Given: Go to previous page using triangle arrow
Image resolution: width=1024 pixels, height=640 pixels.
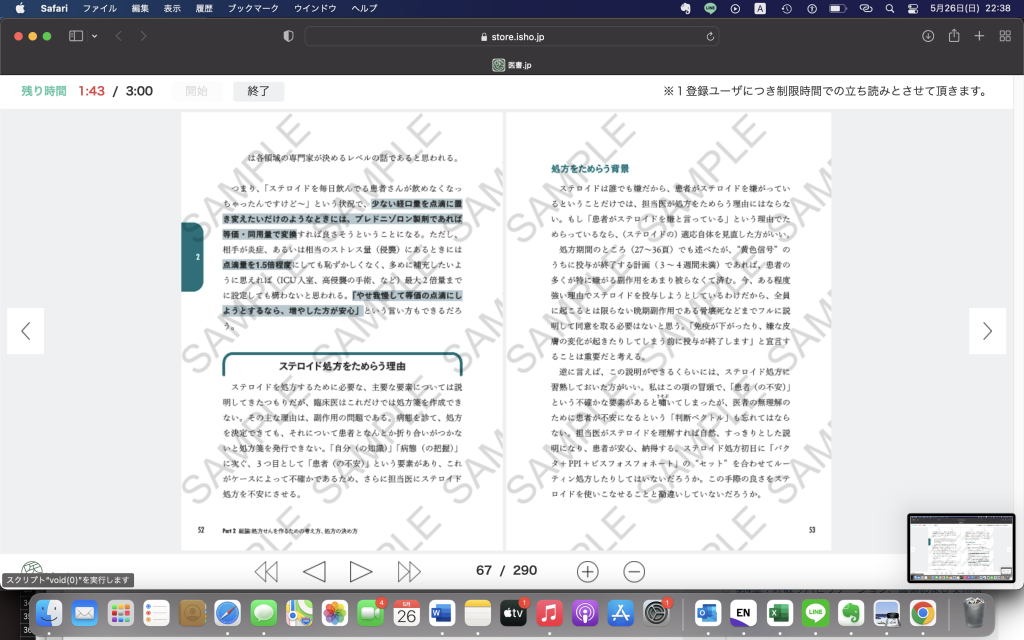Looking at the screenshot, I should (x=314, y=571).
